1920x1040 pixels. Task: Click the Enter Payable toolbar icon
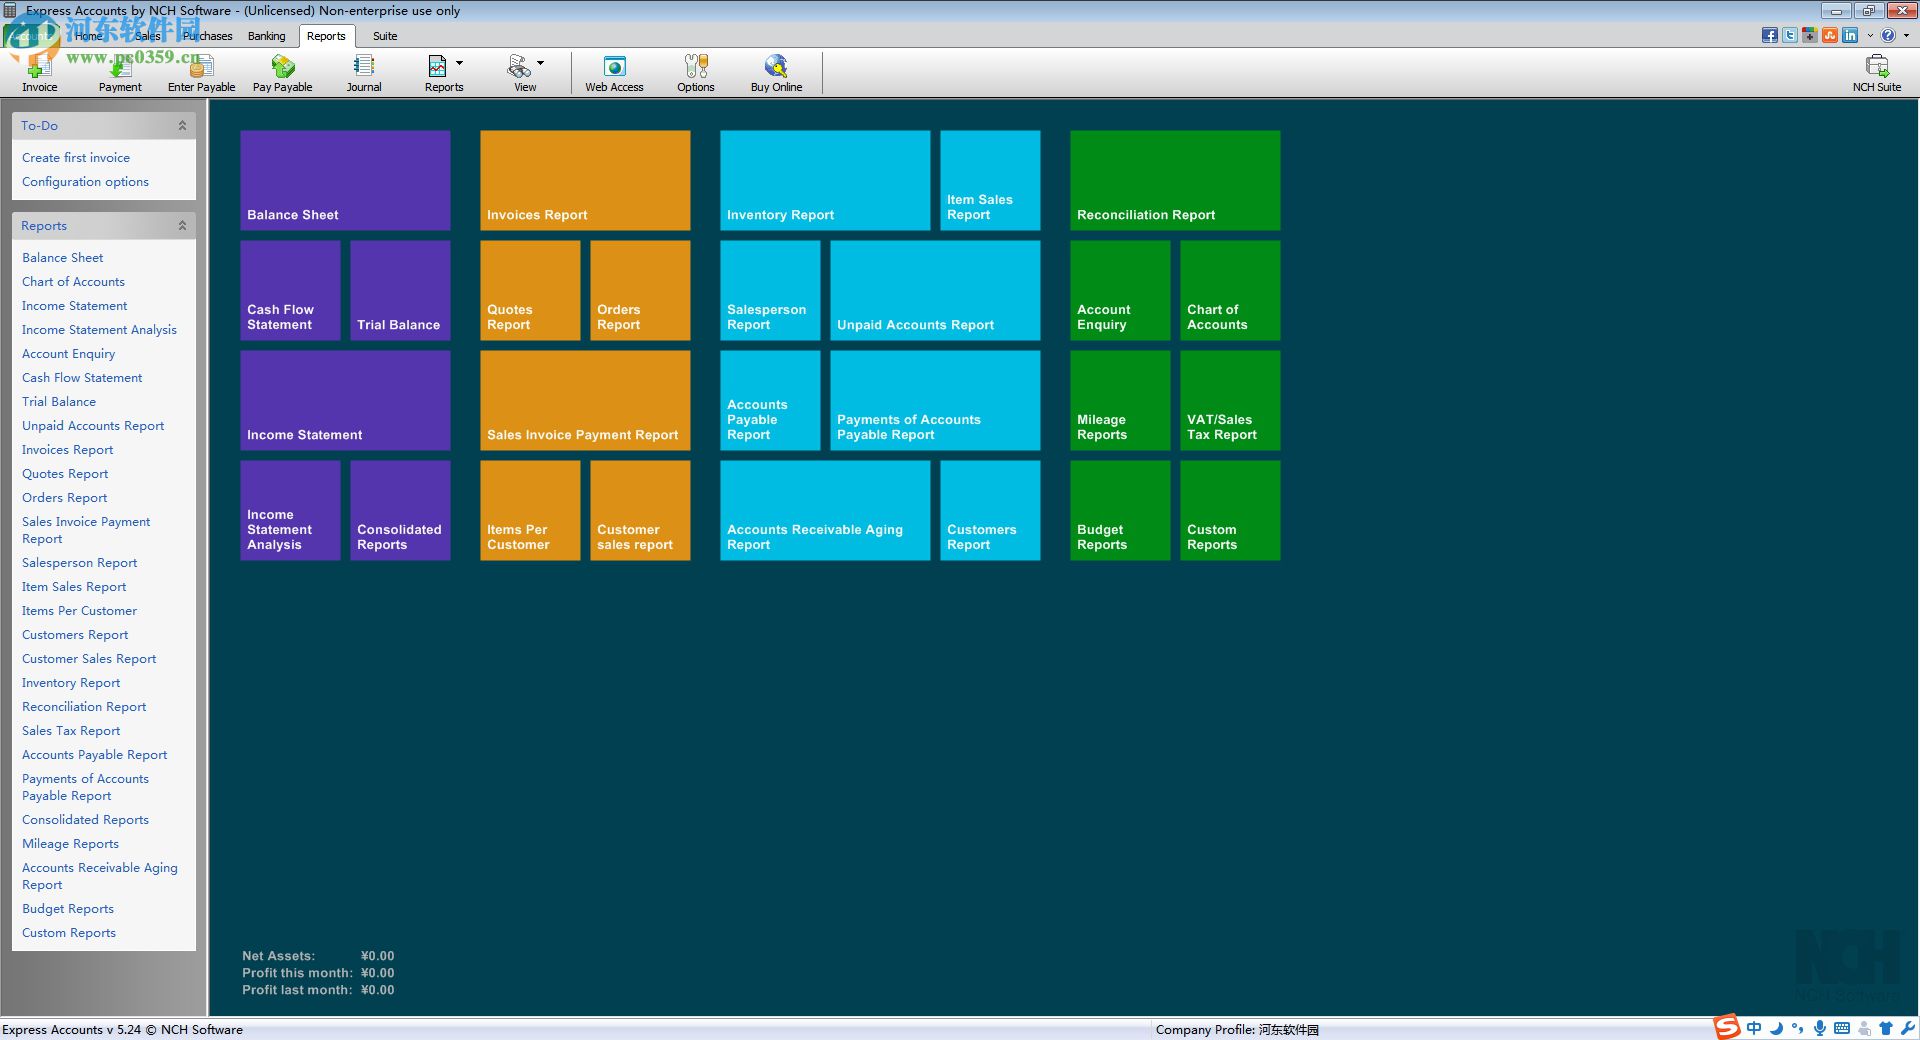[202, 73]
